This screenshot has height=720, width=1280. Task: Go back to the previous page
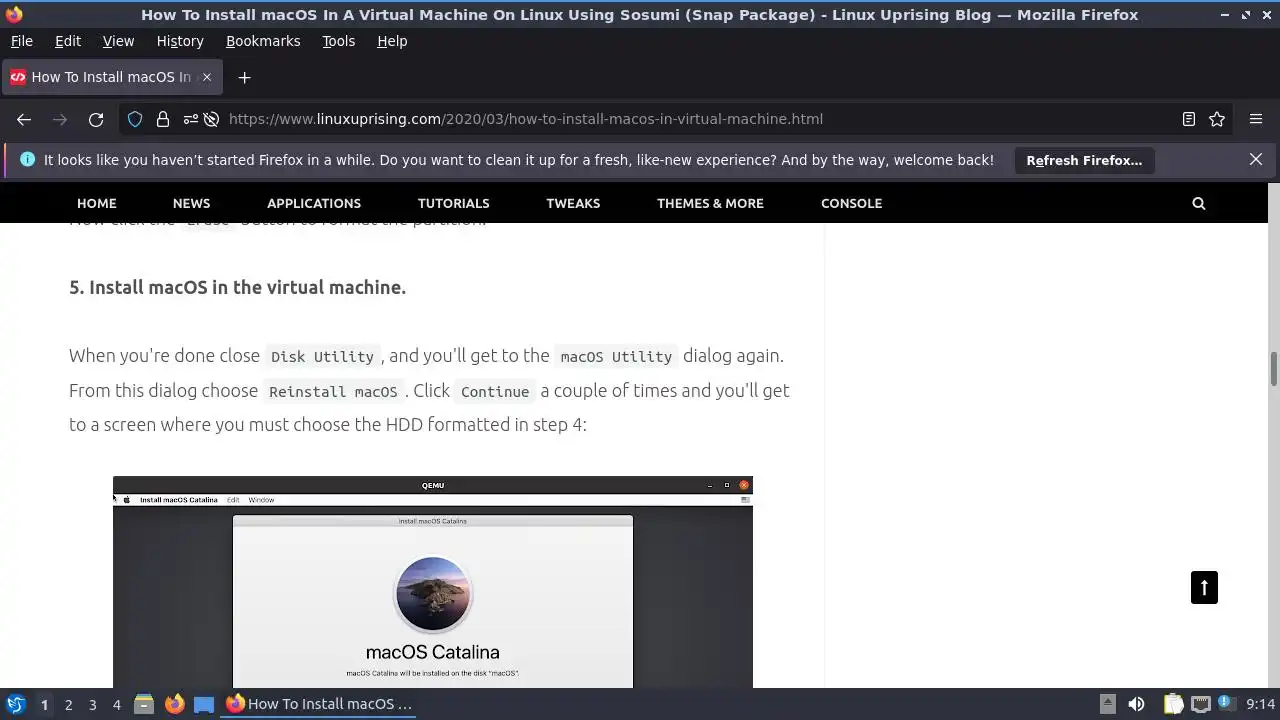24,119
